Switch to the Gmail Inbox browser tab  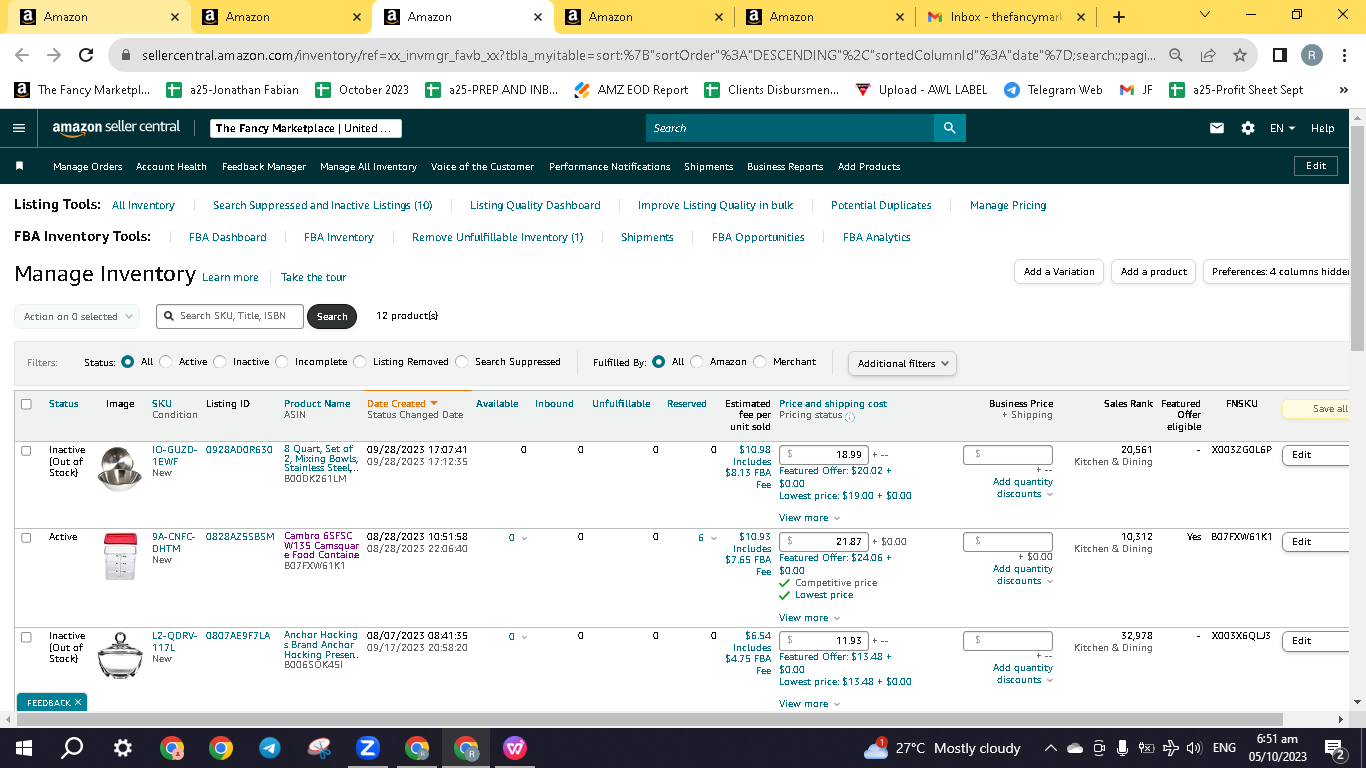1005,17
